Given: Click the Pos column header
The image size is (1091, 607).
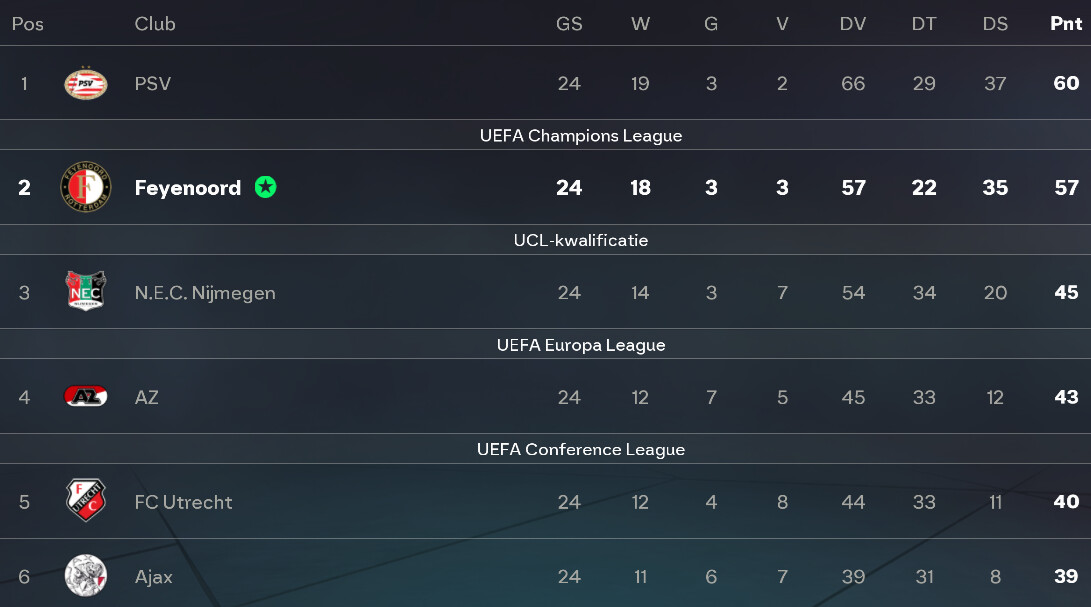Looking at the screenshot, I should [x=28, y=24].
